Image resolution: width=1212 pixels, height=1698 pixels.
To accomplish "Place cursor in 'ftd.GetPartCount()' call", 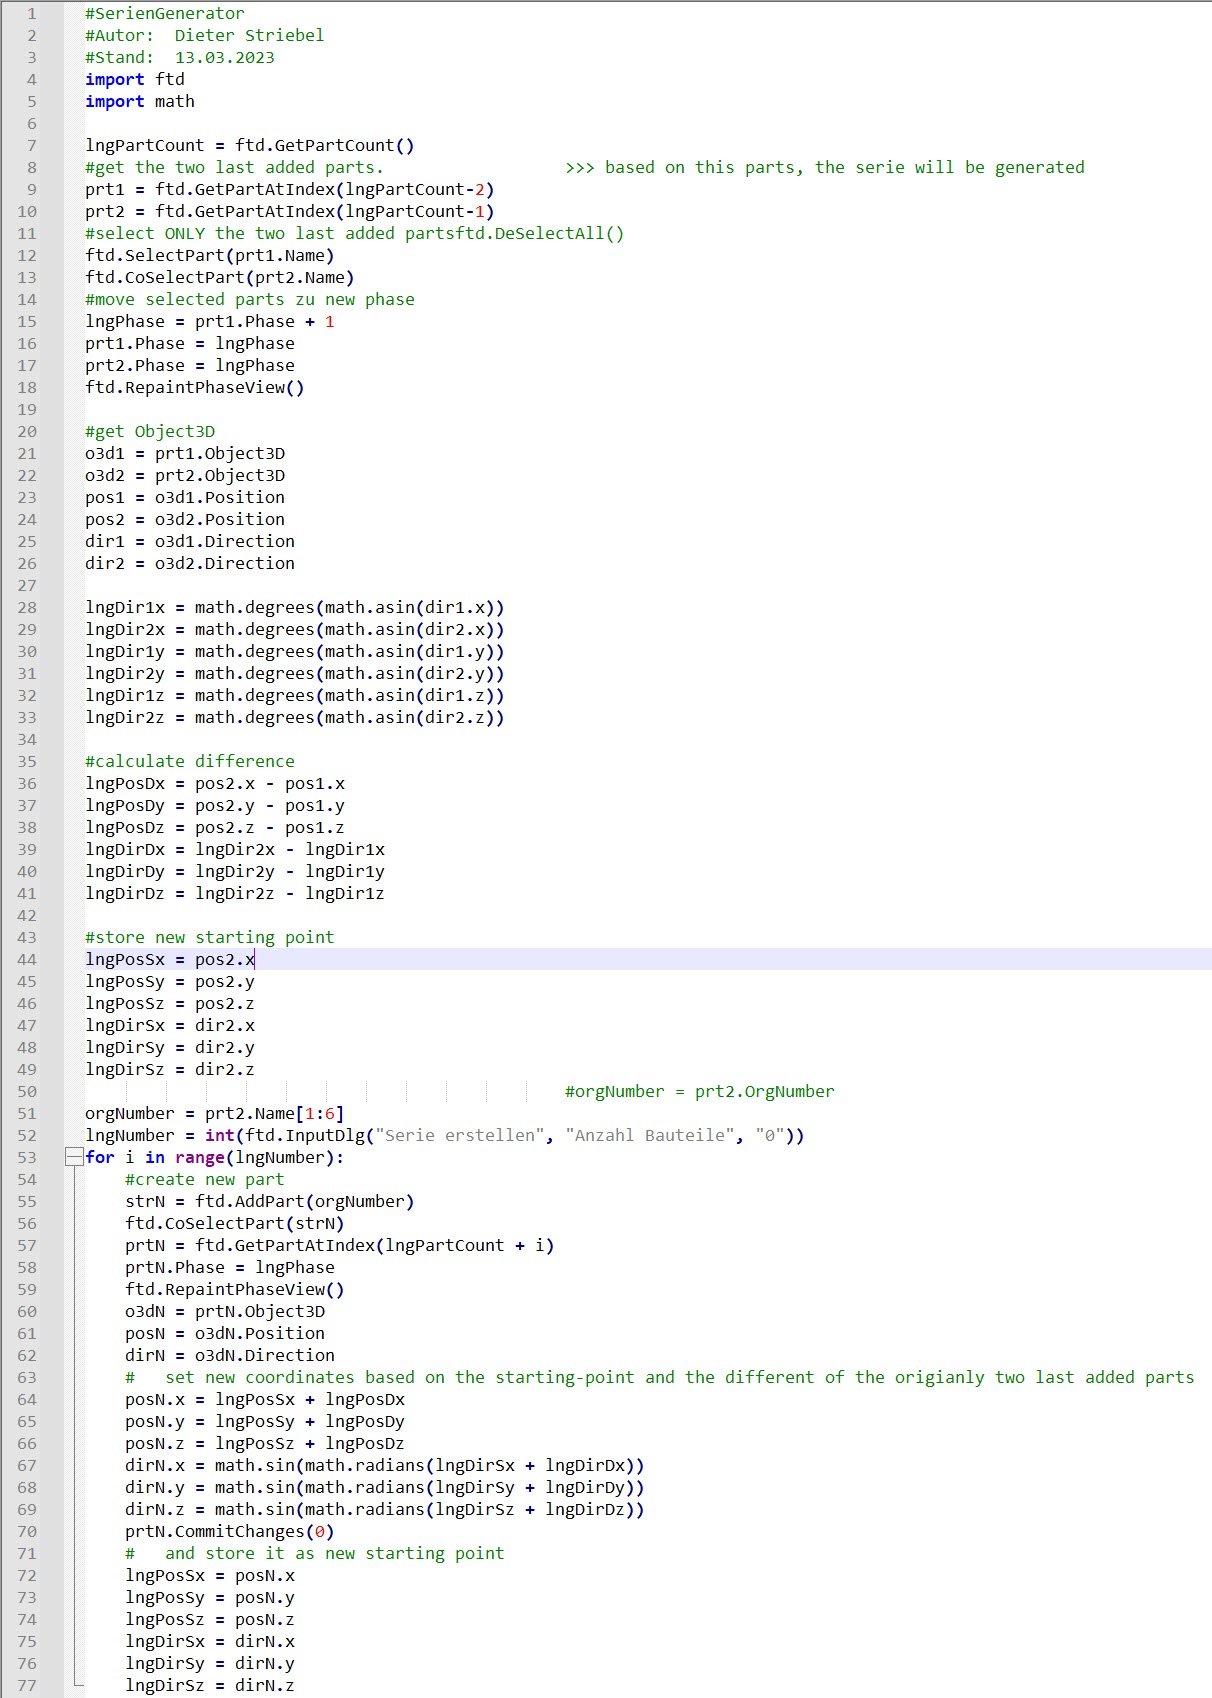I will click(x=324, y=145).
